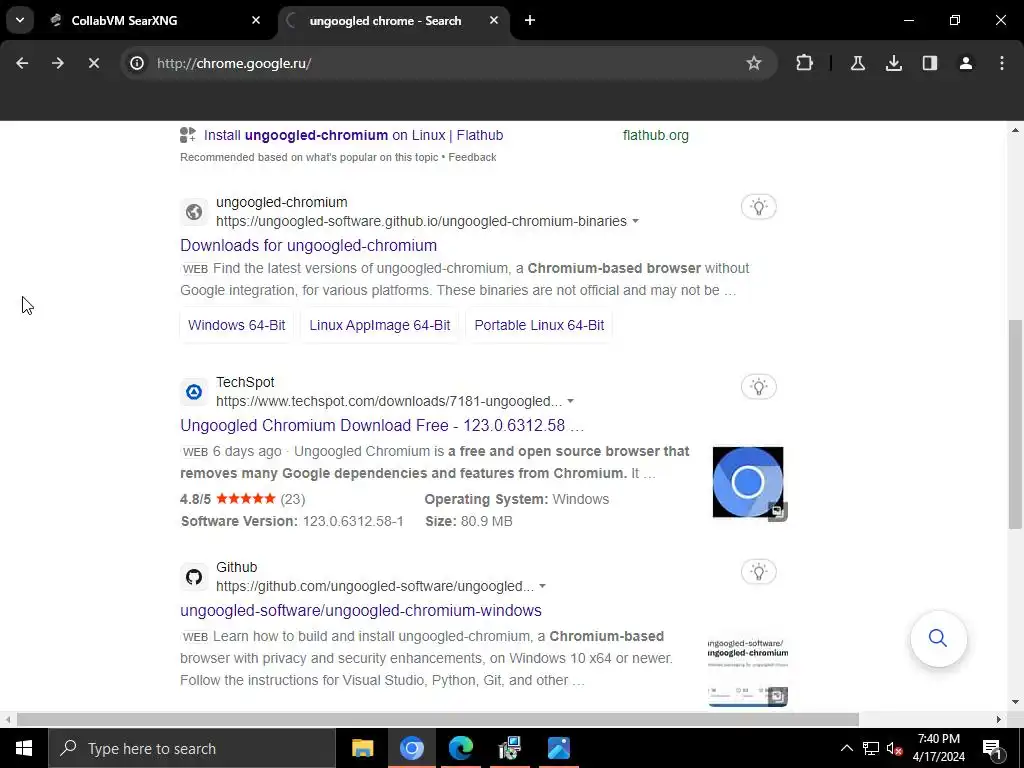Open Chrome three-dot menu
This screenshot has height=768, width=1024.
[x=1002, y=63]
